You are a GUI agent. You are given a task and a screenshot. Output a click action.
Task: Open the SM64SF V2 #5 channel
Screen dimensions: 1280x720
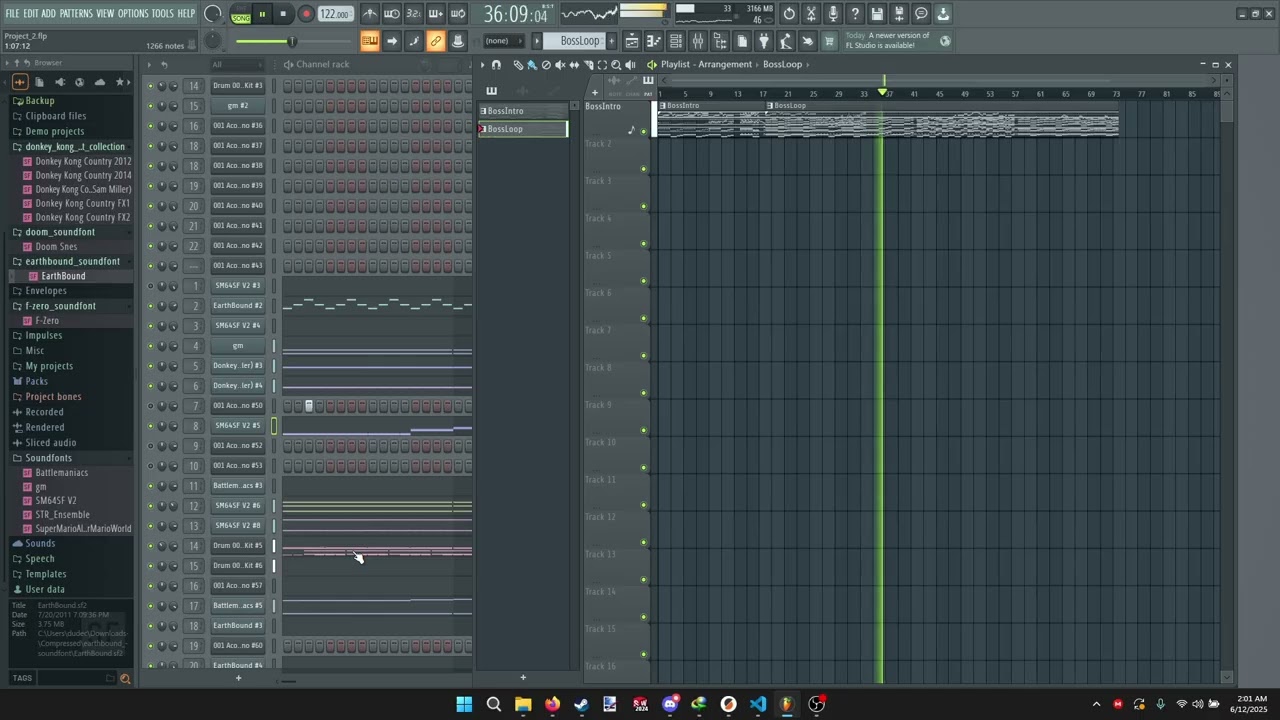[238, 426]
